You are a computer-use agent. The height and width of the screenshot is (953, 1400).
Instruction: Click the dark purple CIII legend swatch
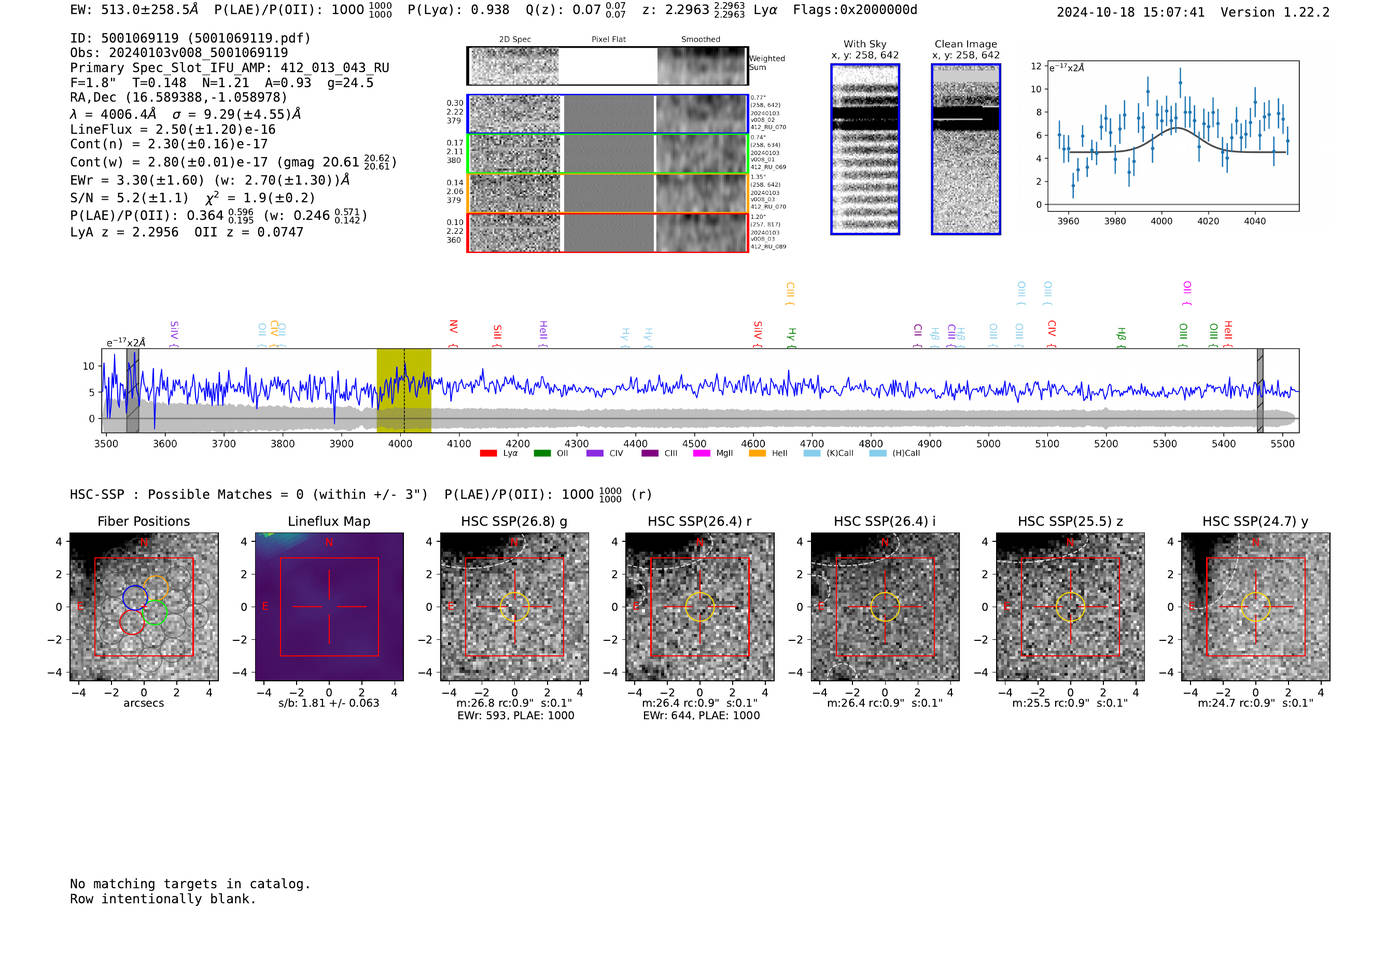pyautogui.click(x=650, y=453)
